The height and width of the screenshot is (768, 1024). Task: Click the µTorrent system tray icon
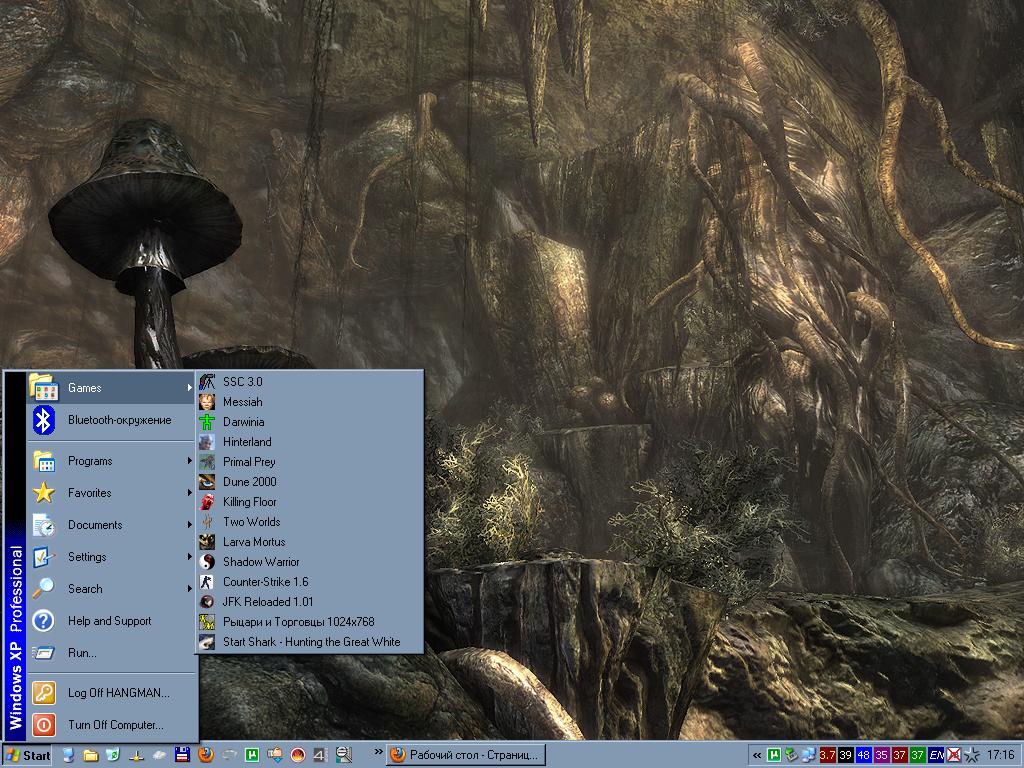tap(774, 755)
